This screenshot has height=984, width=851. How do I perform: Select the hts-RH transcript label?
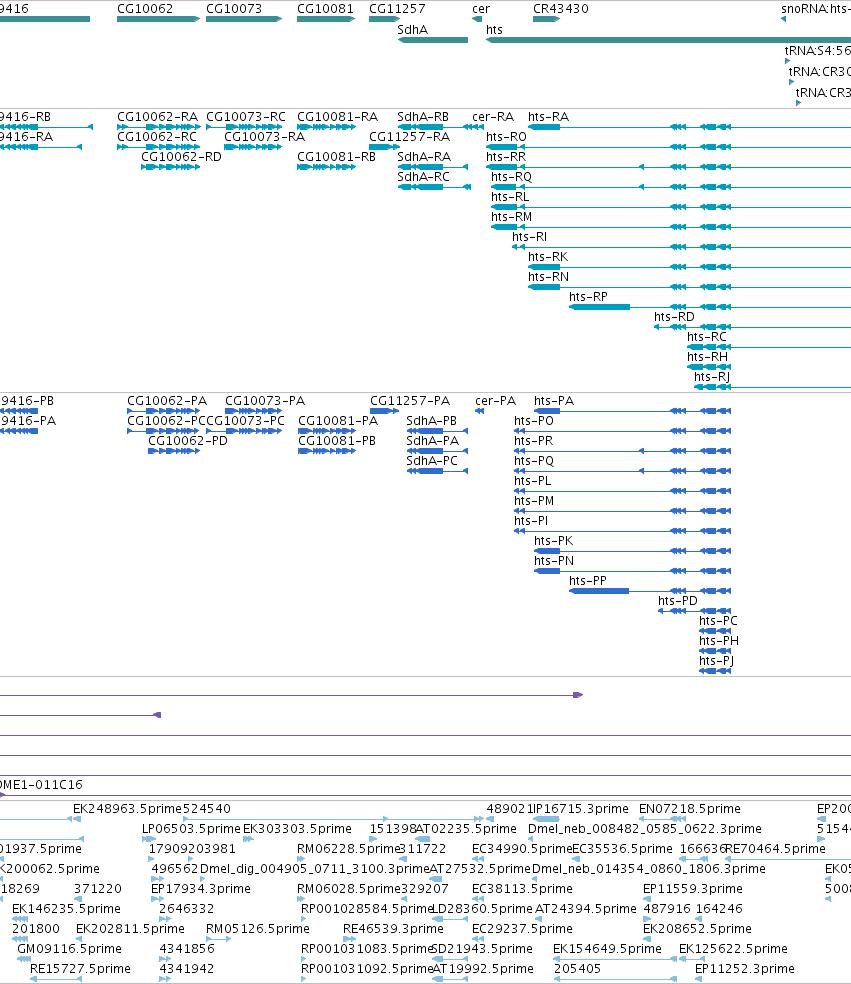[x=708, y=358]
